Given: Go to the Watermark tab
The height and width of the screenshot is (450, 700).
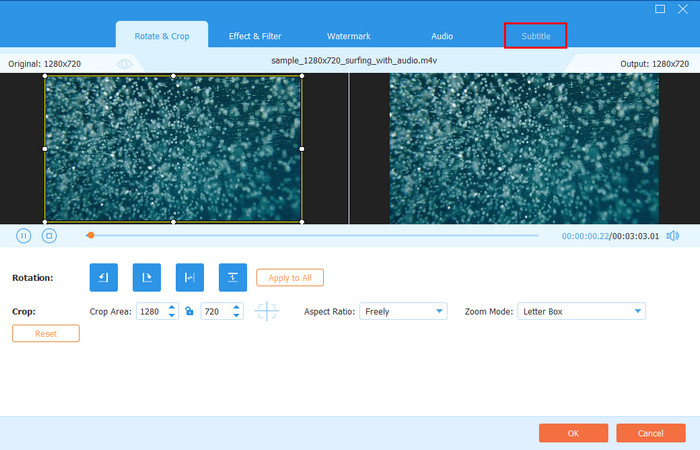Looking at the screenshot, I should [x=349, y=36].
